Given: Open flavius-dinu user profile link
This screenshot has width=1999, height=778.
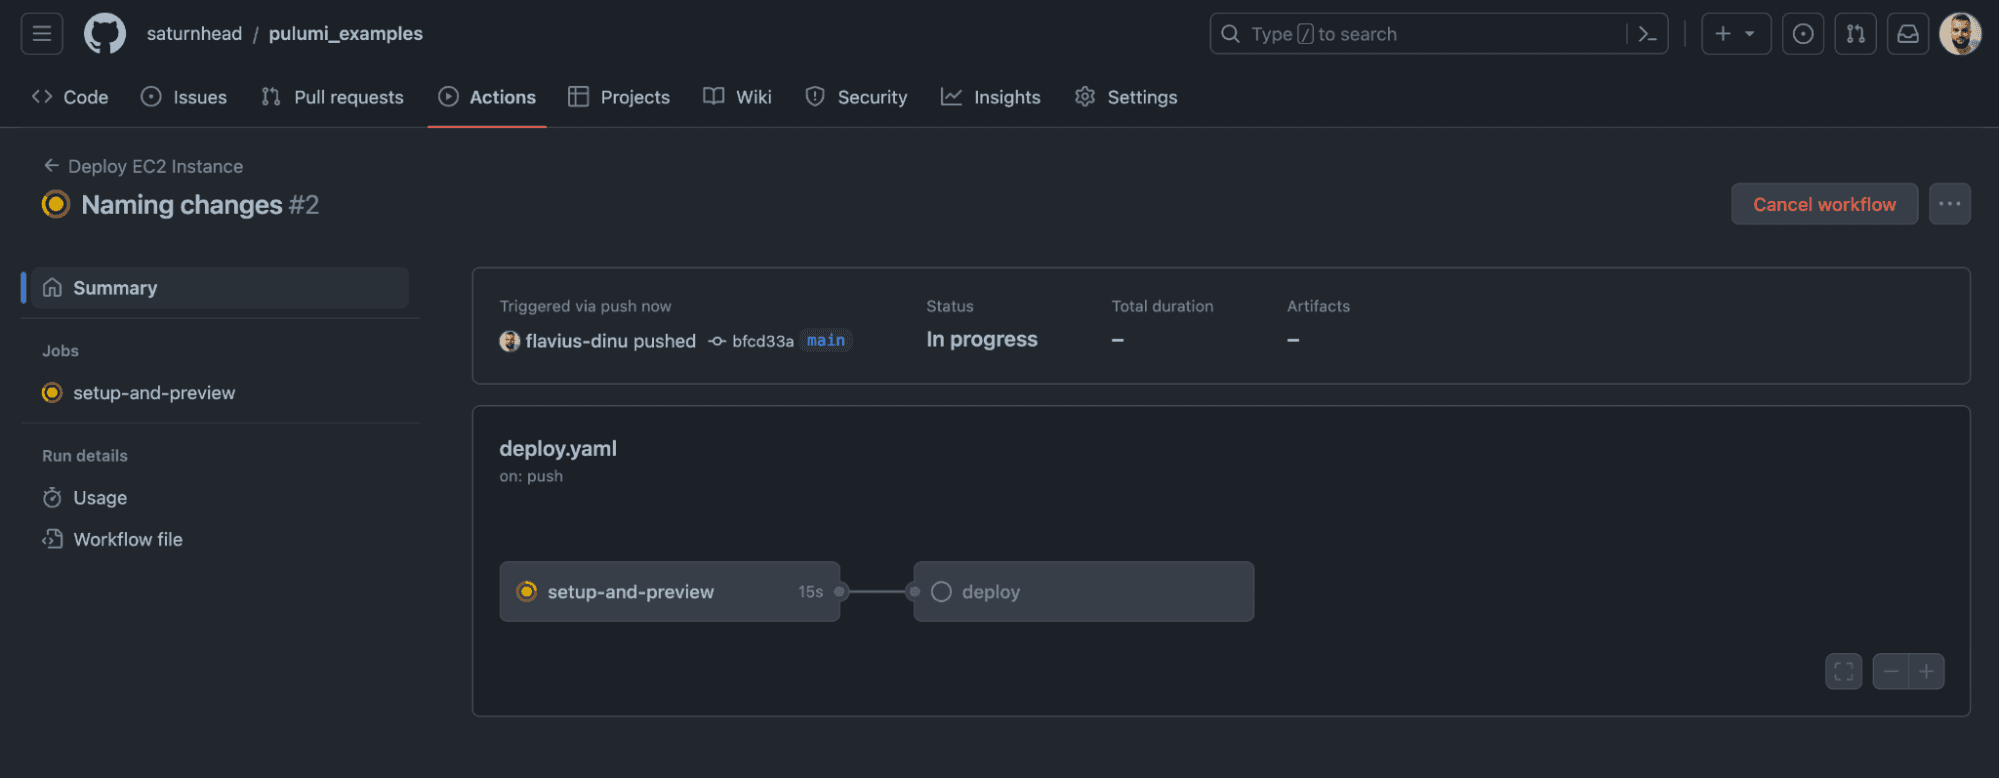Looking at the screenshot, I should 576,341.
